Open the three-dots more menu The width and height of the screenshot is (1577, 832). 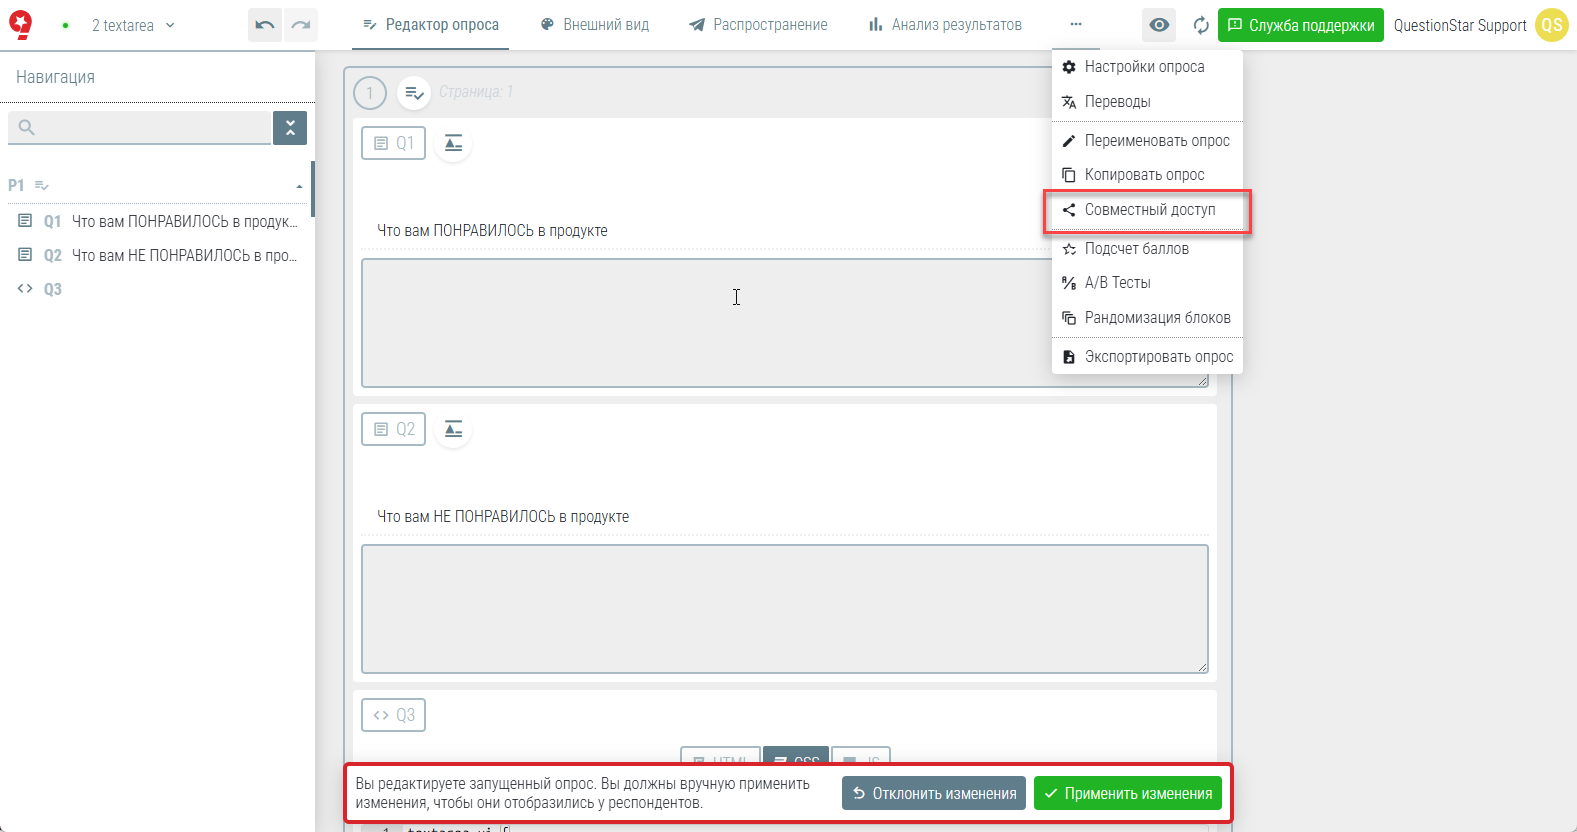coord(1076,24)
